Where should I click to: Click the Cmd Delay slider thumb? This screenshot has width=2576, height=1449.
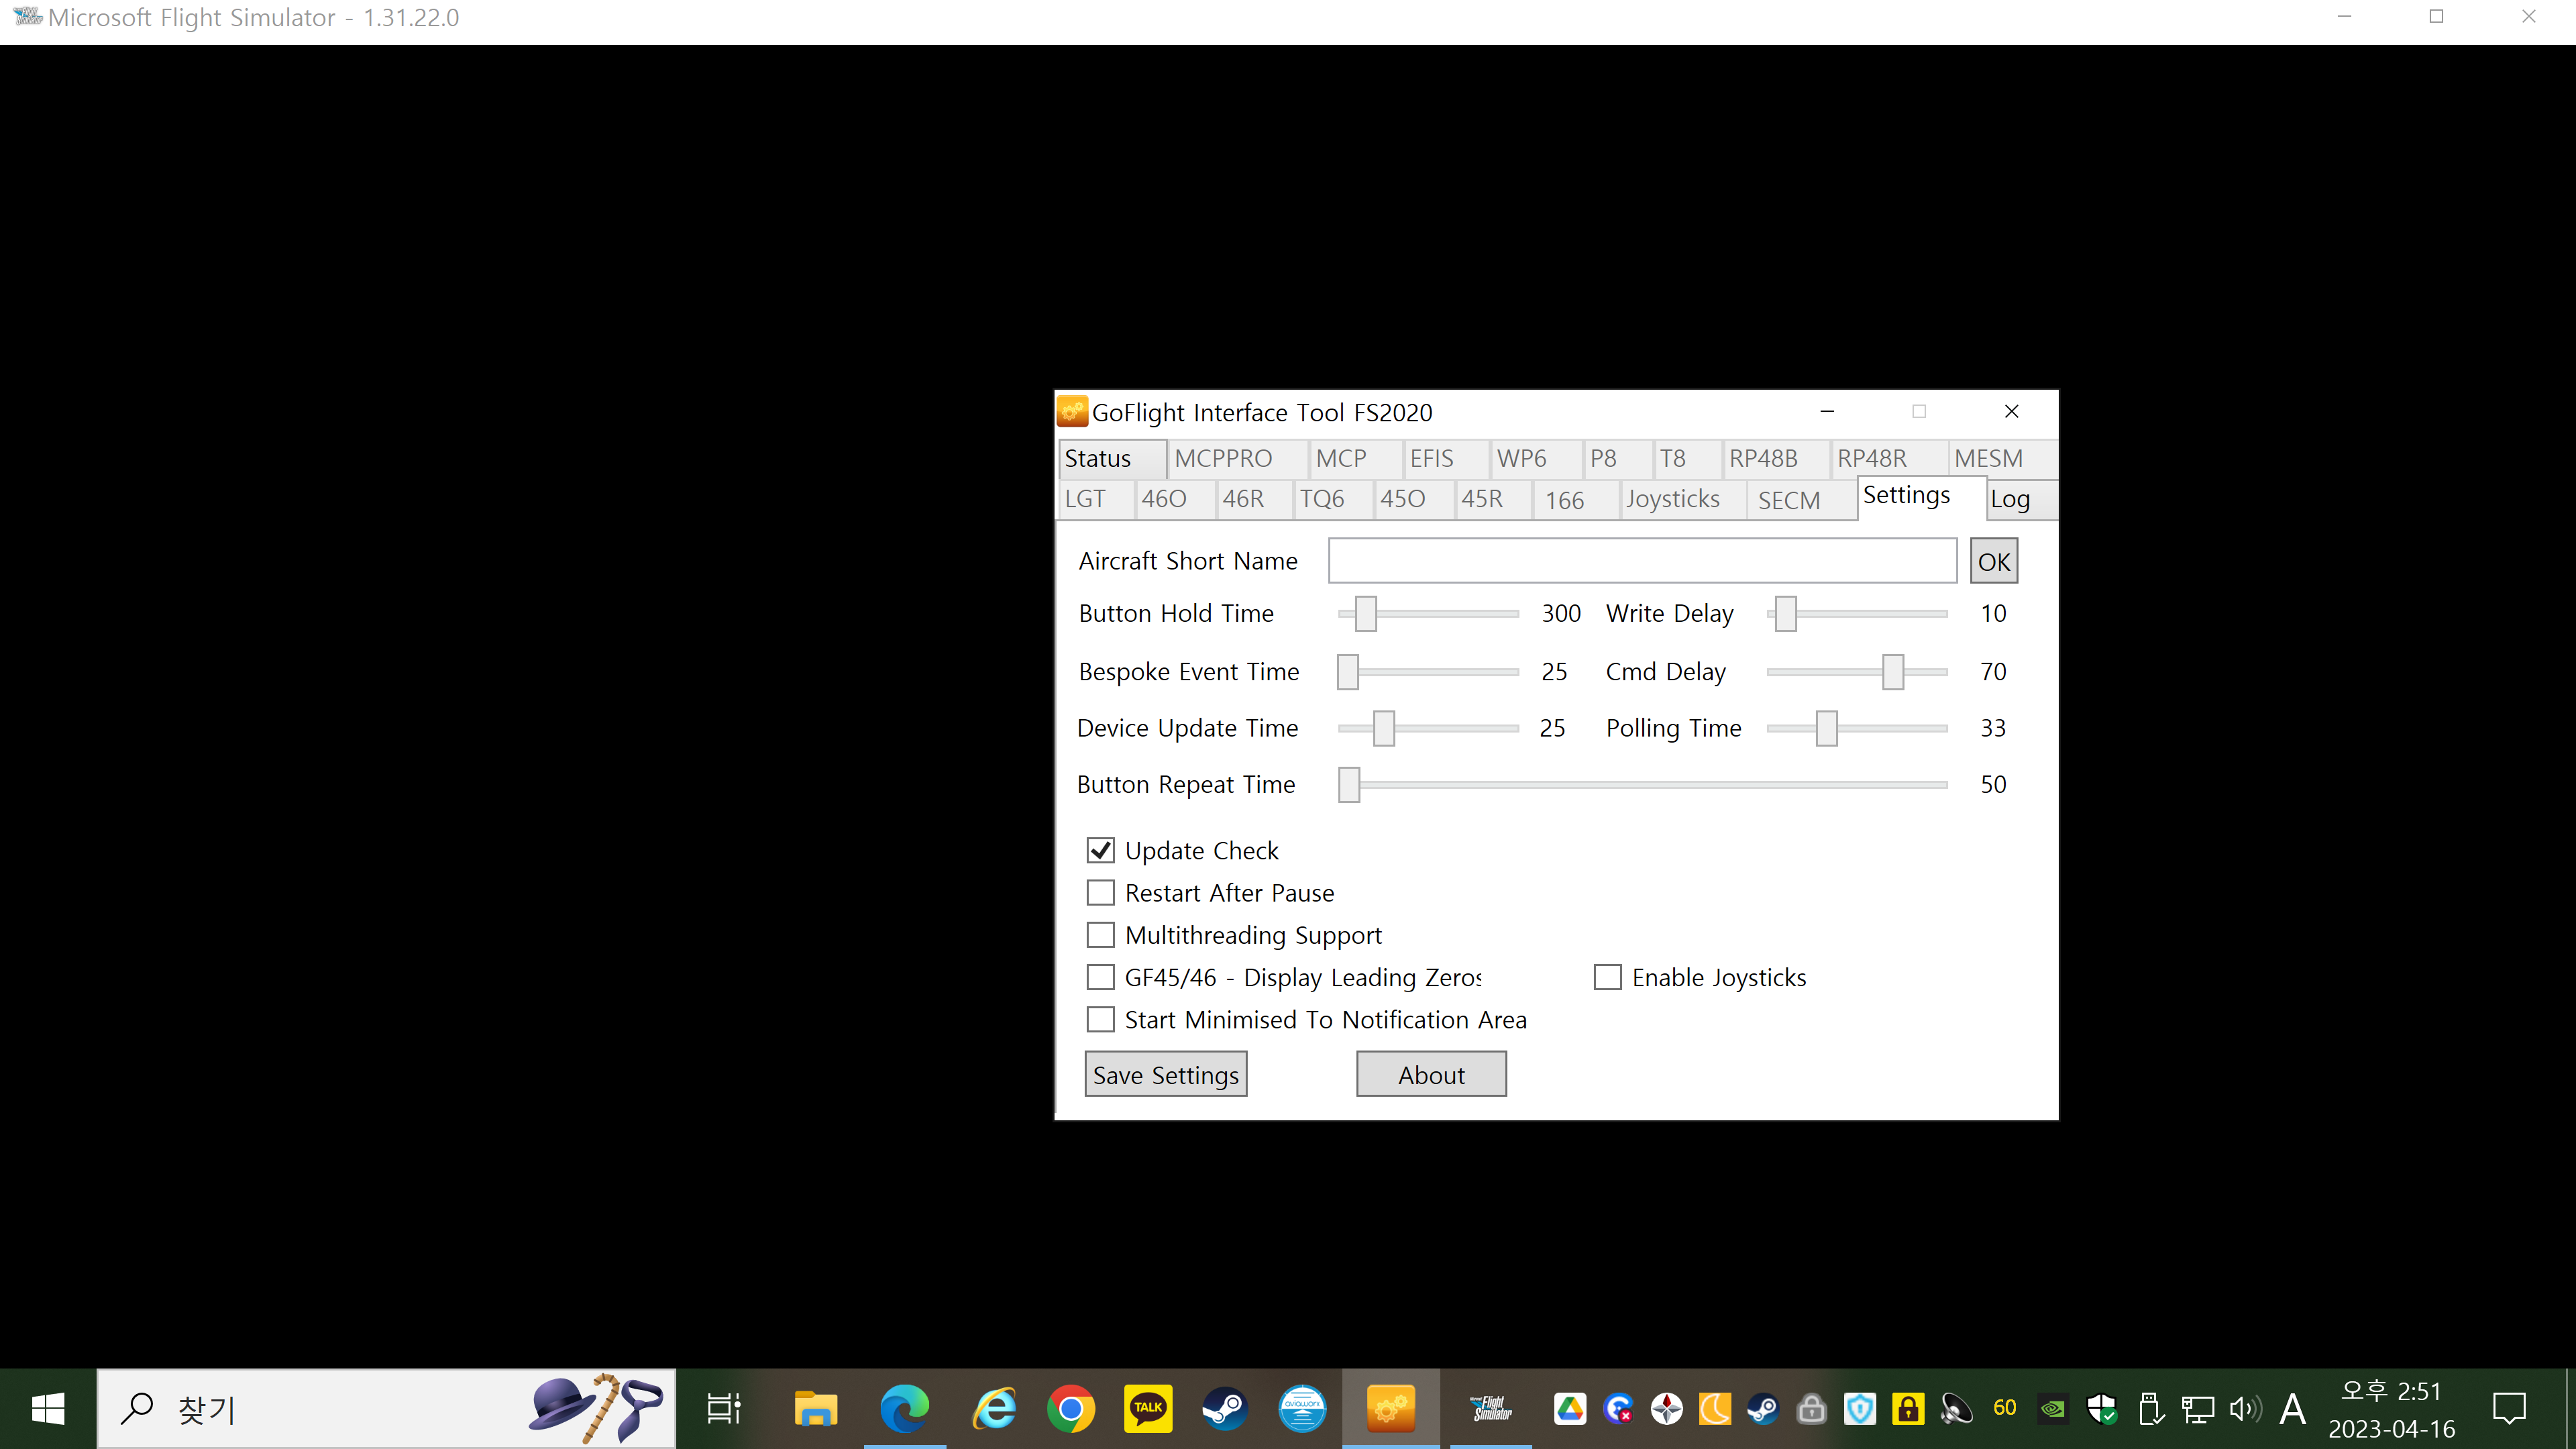click(x=1893, y=672)
